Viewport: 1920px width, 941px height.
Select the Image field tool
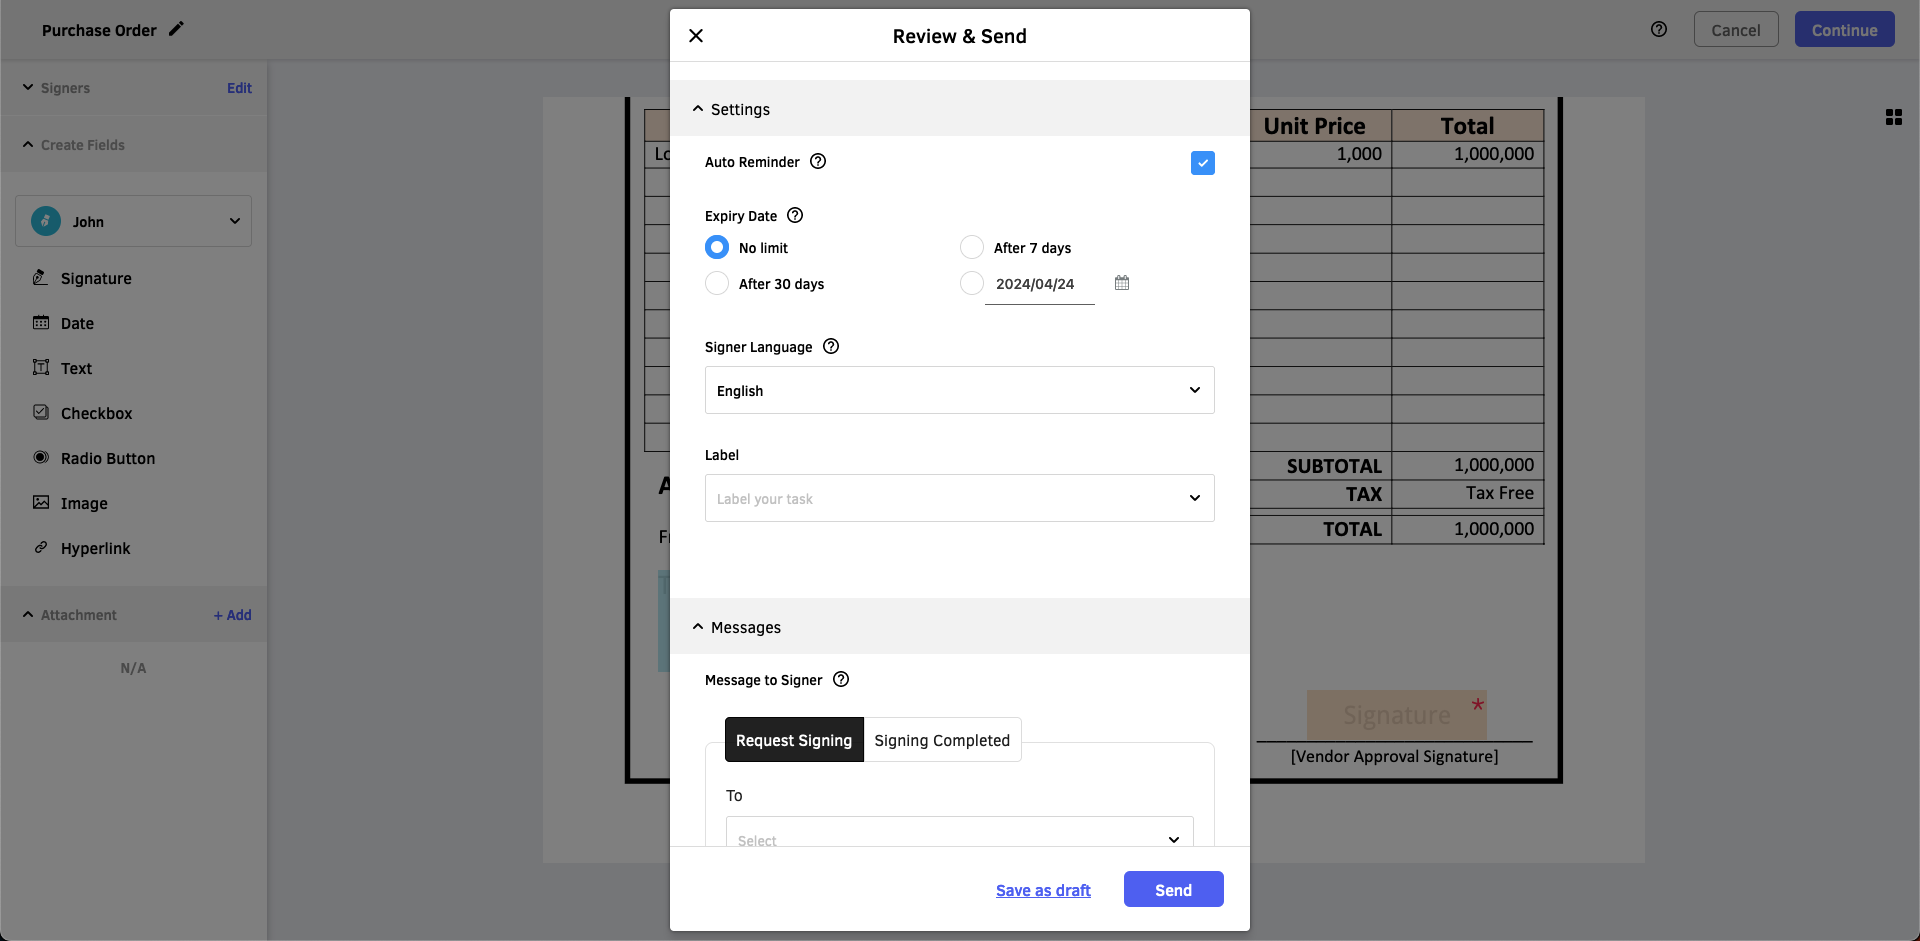pyautogui.click(x=84, y=503)
